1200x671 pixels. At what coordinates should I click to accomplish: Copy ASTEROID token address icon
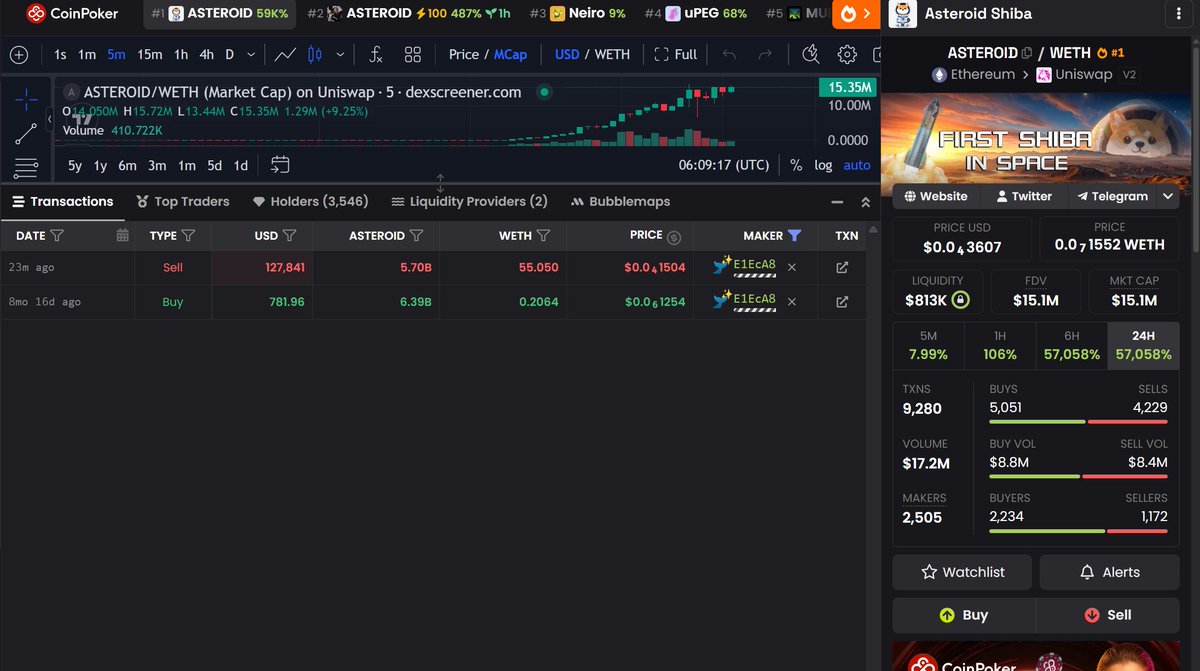click(x=1027, y=53)
